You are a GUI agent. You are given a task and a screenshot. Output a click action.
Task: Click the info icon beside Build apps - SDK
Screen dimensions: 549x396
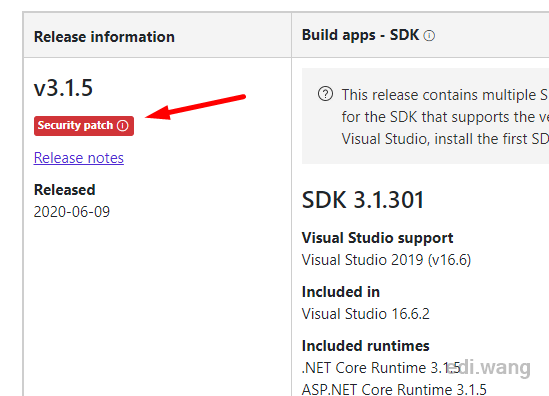point(429,36)
